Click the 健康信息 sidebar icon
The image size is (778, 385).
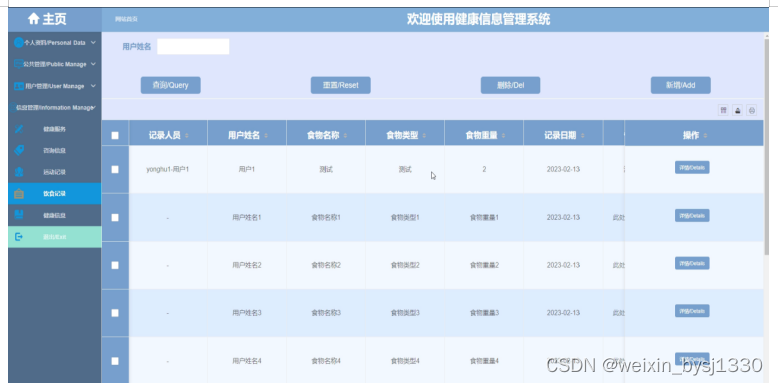(x=19, y=215)
